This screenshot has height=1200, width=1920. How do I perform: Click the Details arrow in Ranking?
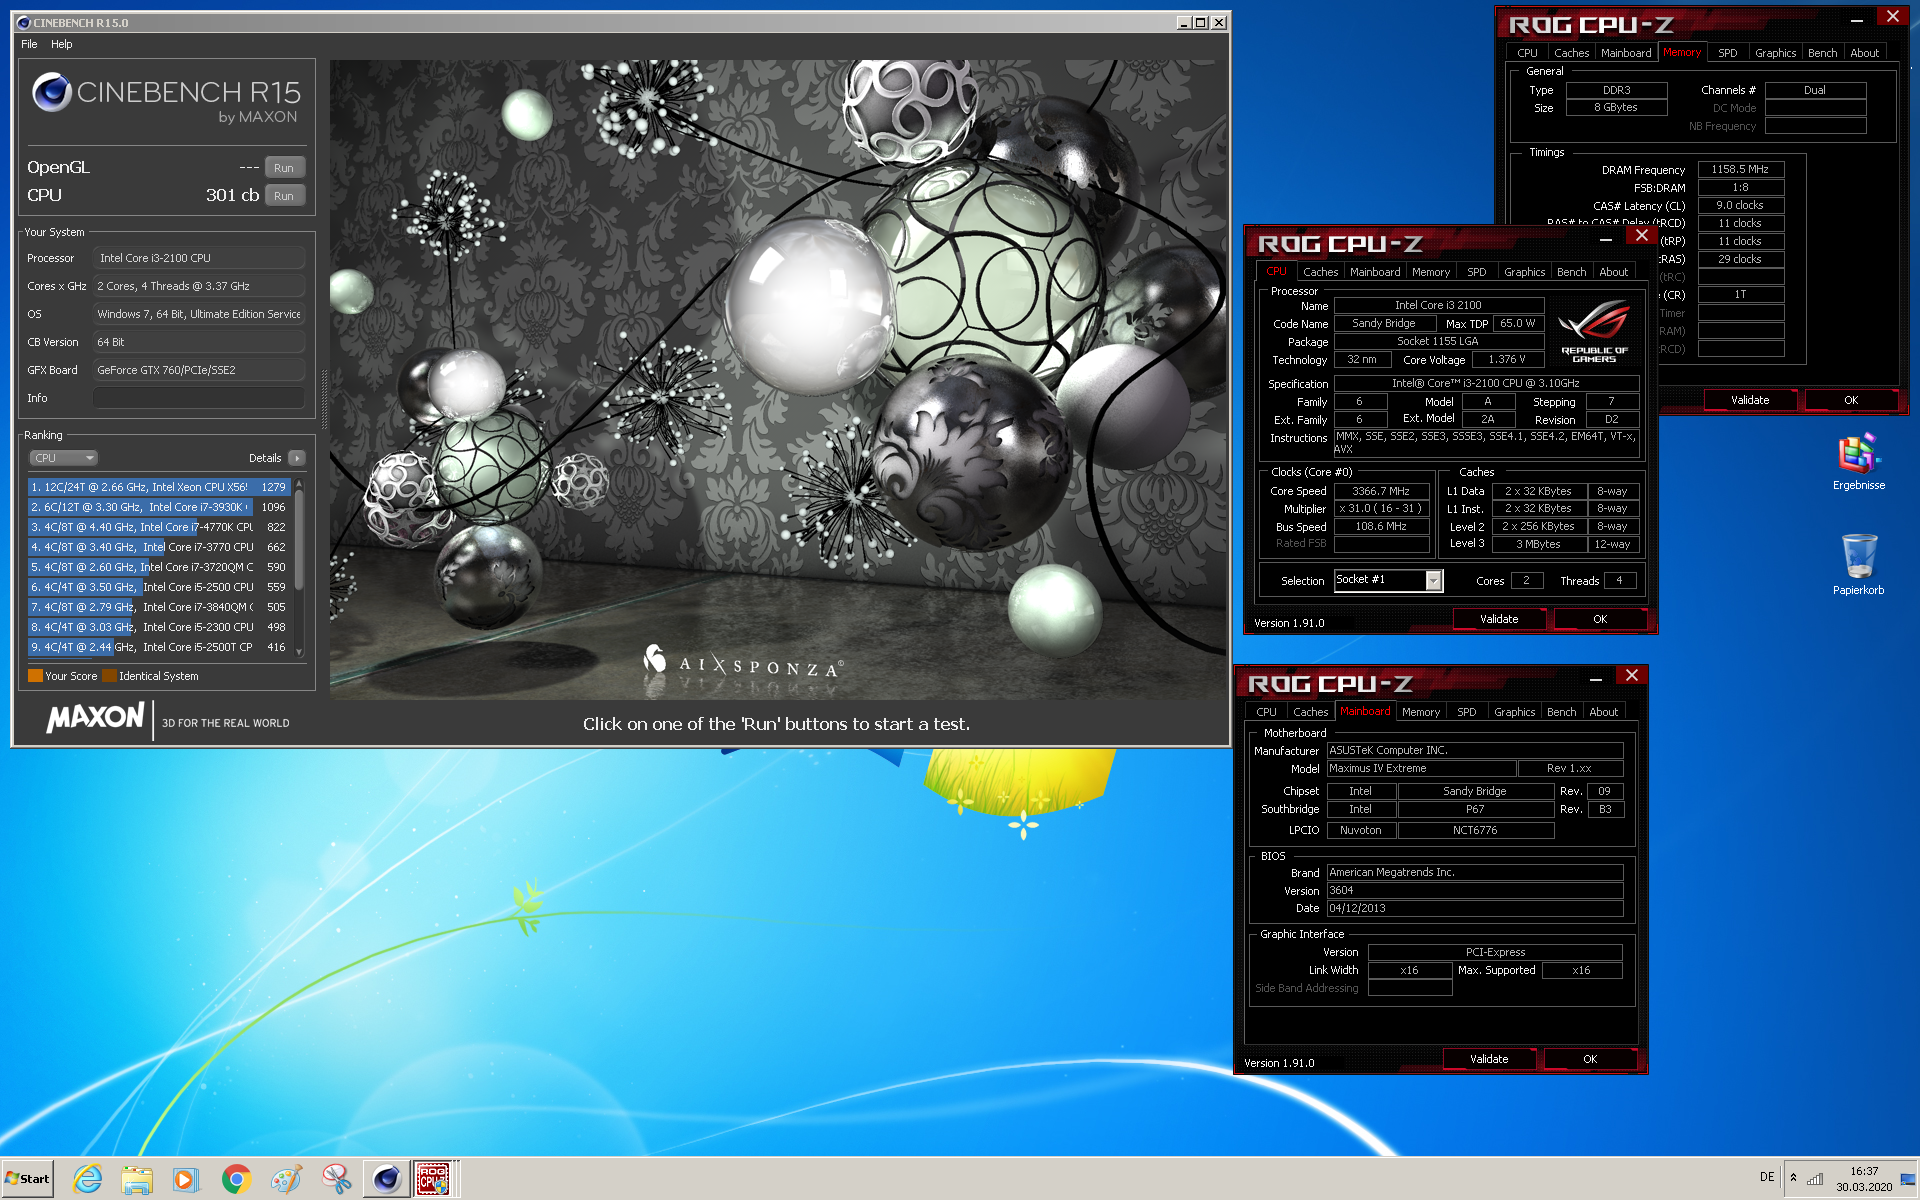tap(296, 458)
